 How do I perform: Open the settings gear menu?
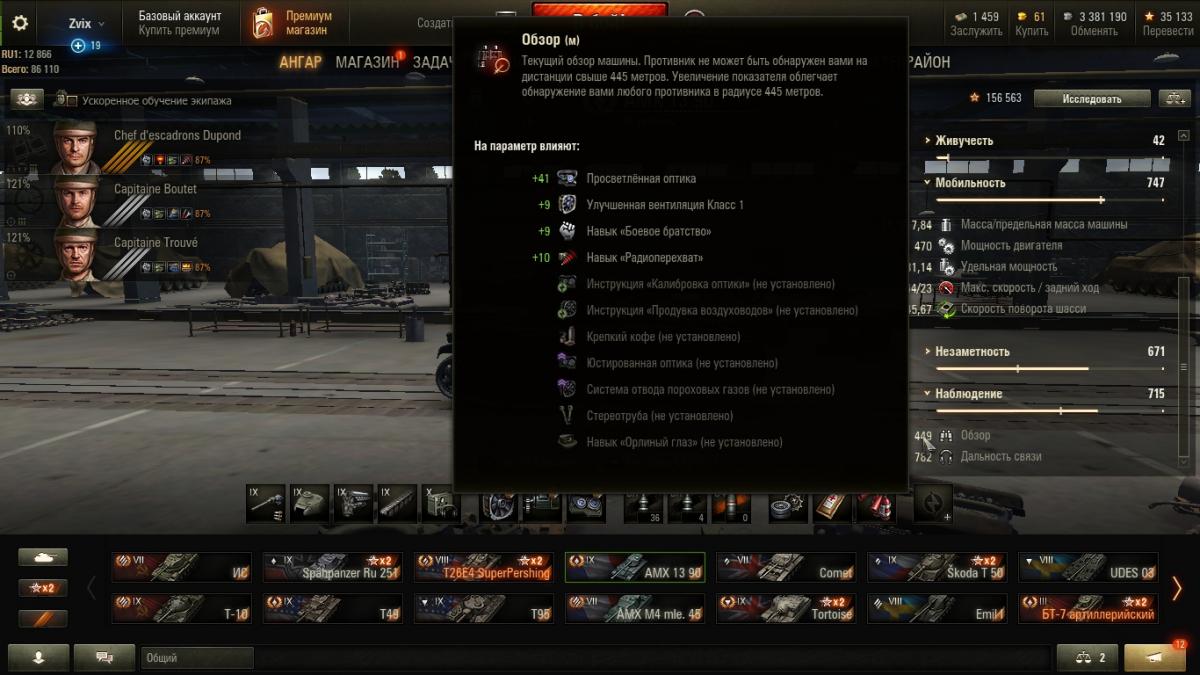click(x=20, y=23)
